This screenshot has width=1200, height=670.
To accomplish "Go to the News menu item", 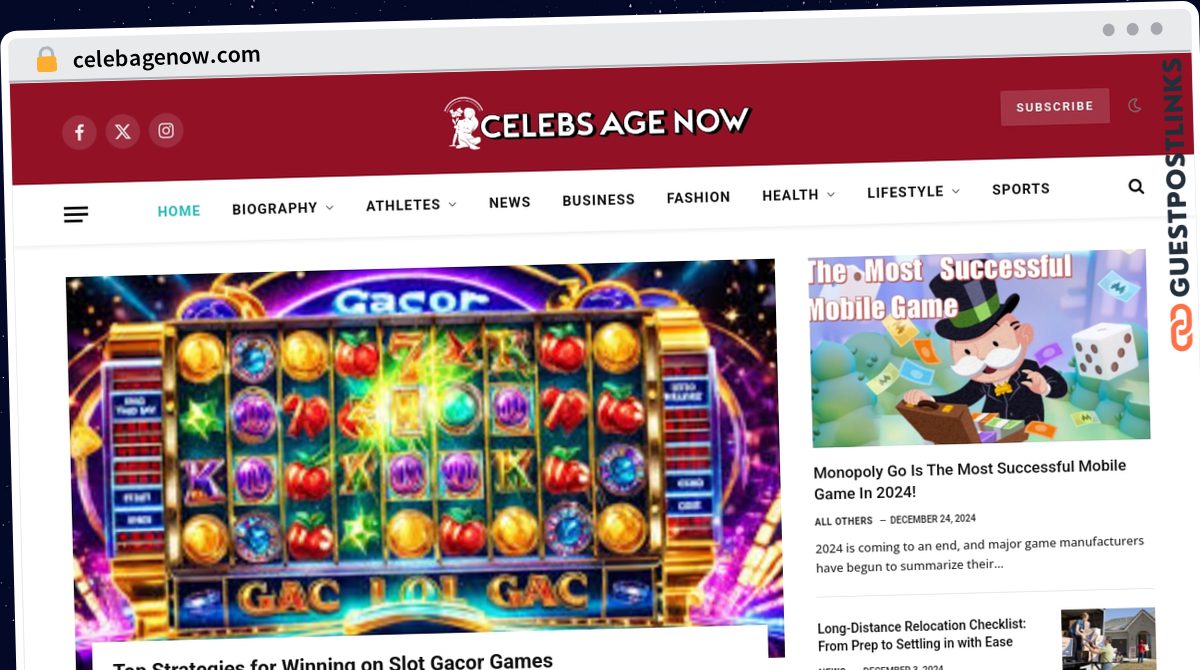I will pyautogui.click(x=510, y=202).
